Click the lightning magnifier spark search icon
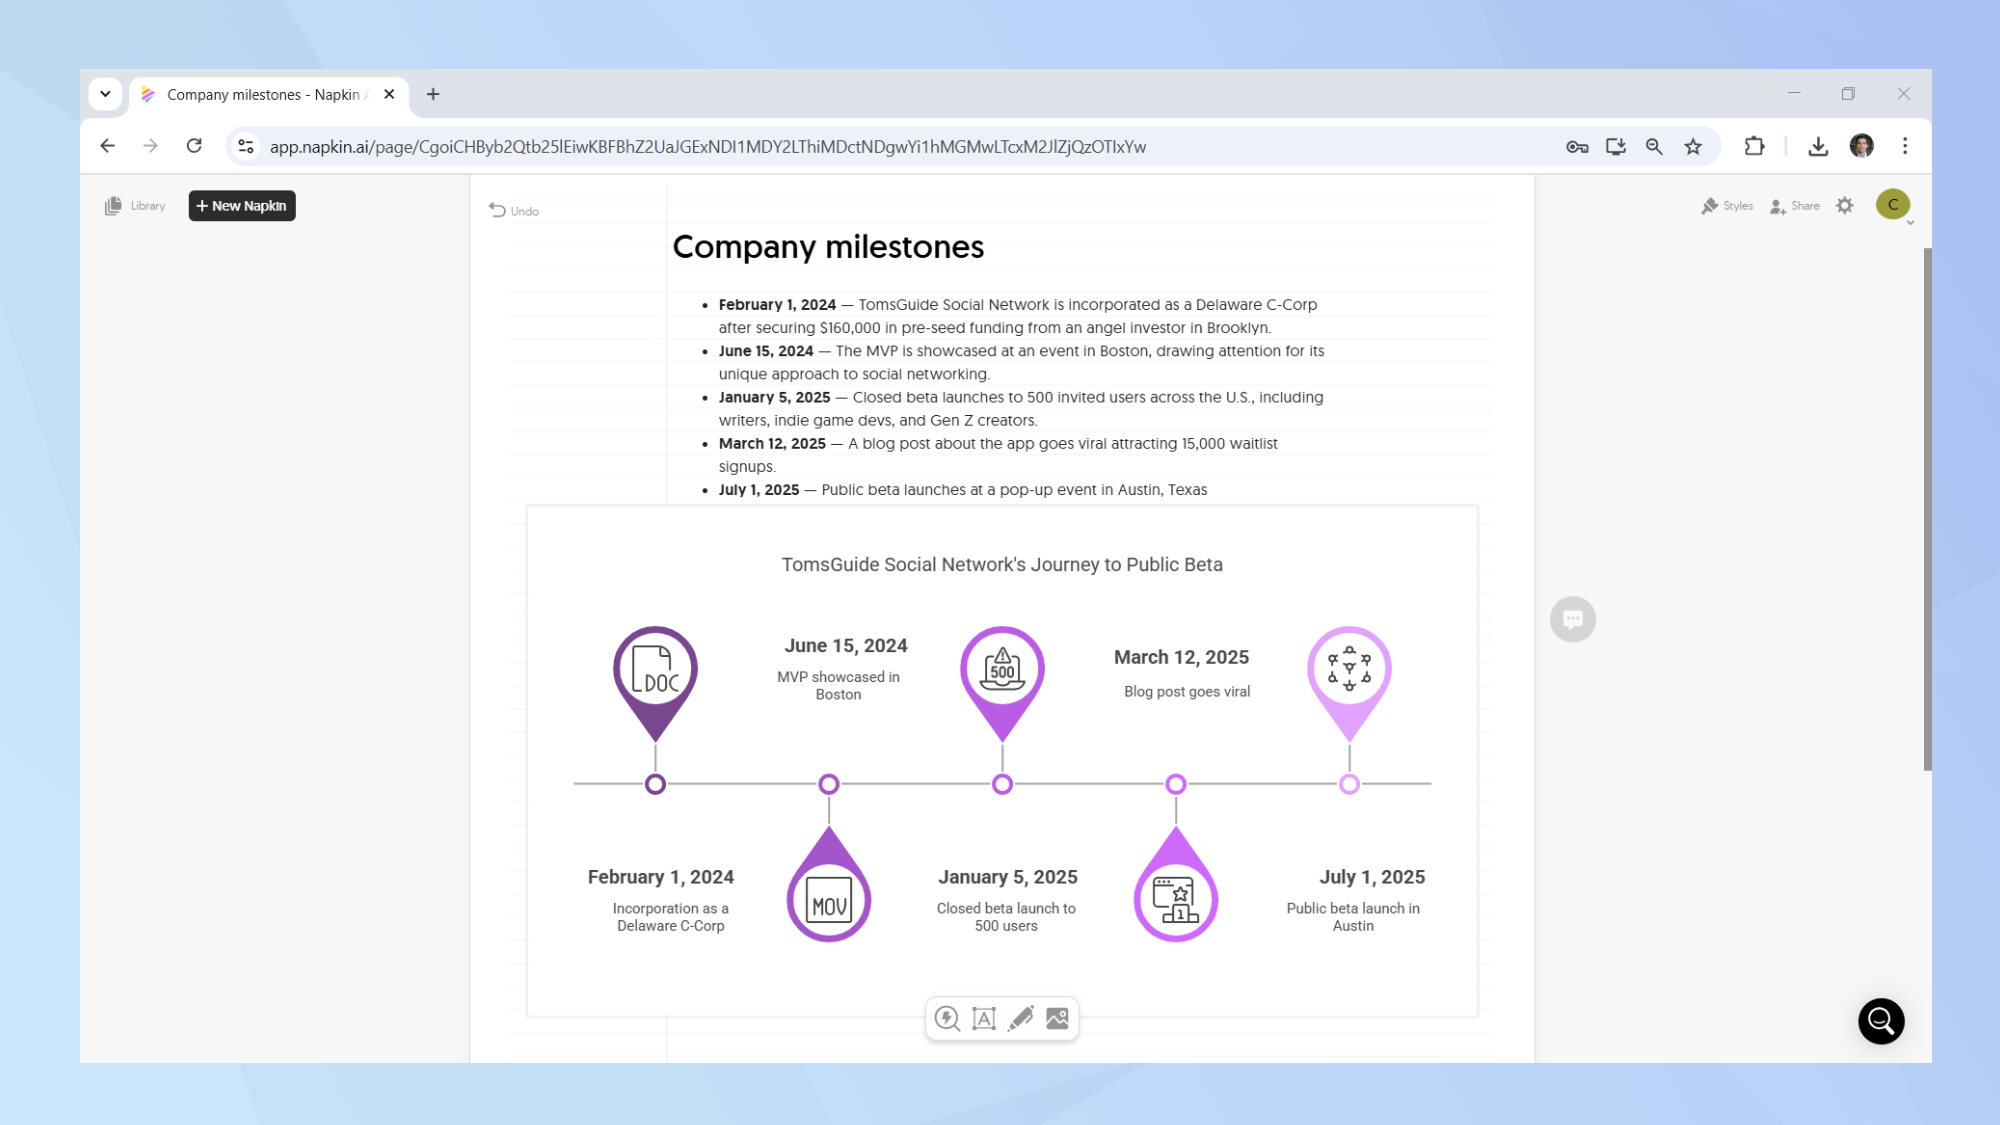This screenshot has width=2000, height=1125. (x=946, y=1018)
